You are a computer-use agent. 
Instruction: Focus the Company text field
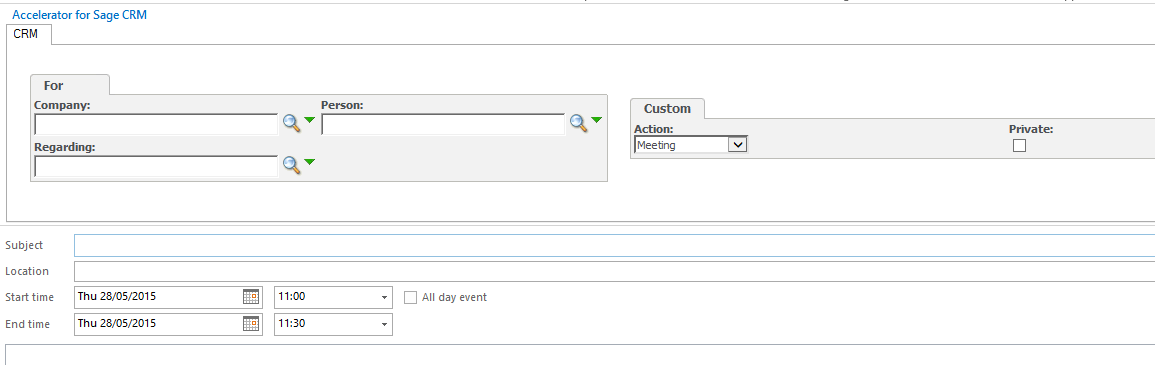click(156, 125)
